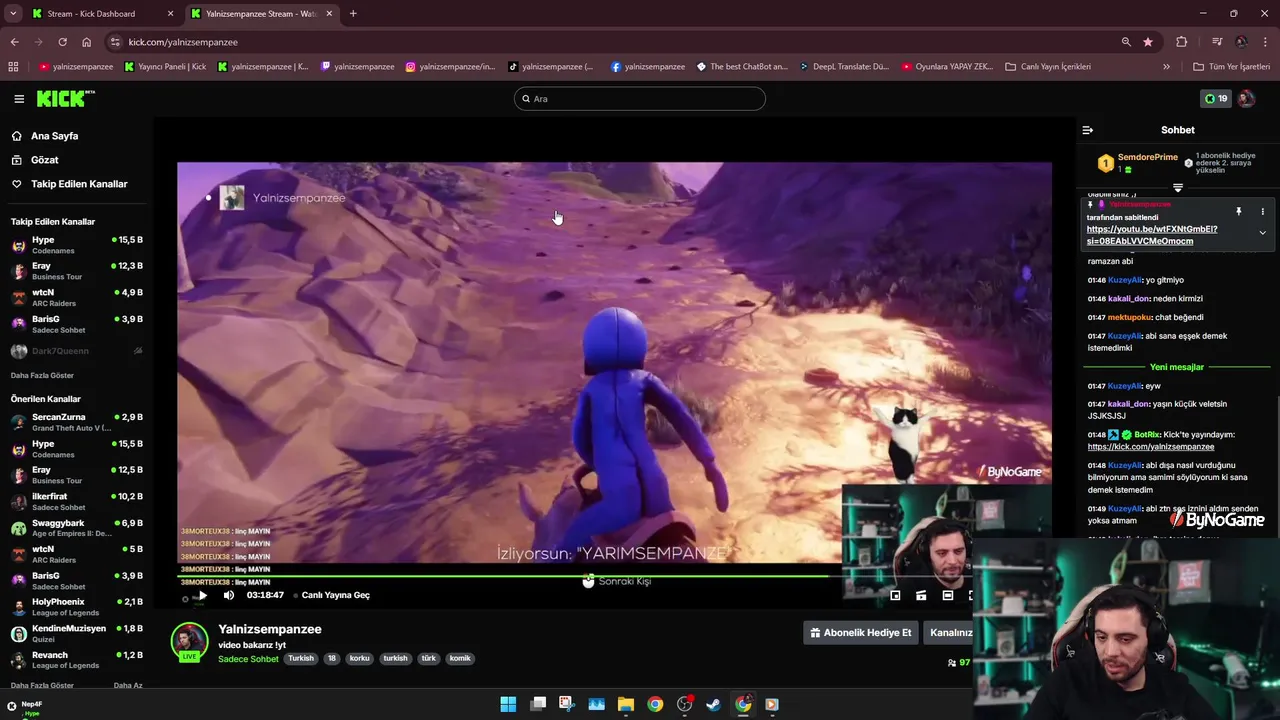Collapse recommended list with Daha Az
Viewport: 1280px width, 720px height.
128,686
